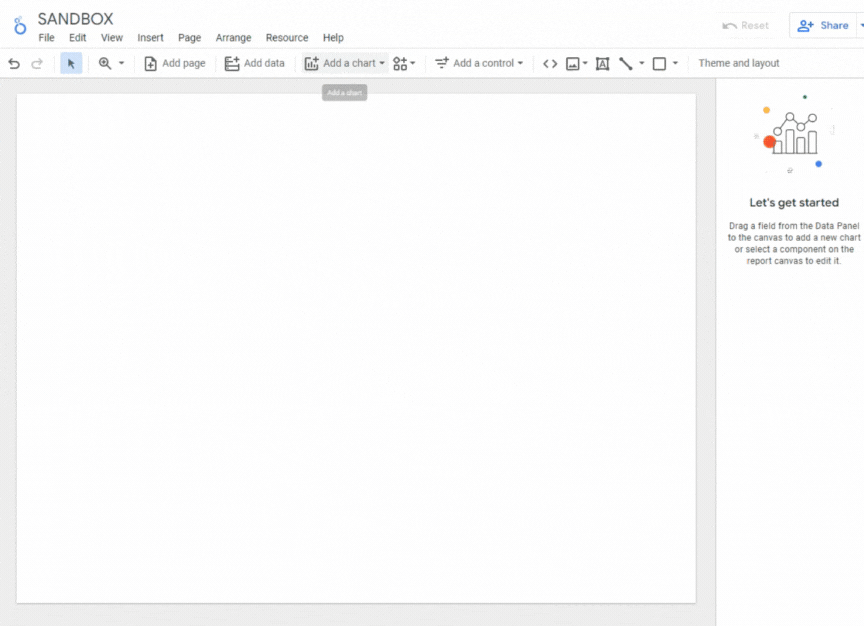
Task: Open the Resource menu
Action: click(287, 38)
